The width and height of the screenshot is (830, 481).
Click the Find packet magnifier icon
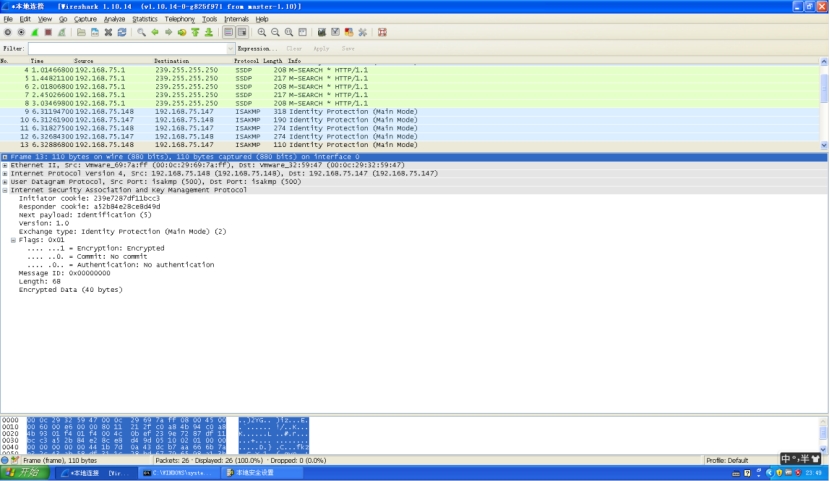click(x=142, y=32)
